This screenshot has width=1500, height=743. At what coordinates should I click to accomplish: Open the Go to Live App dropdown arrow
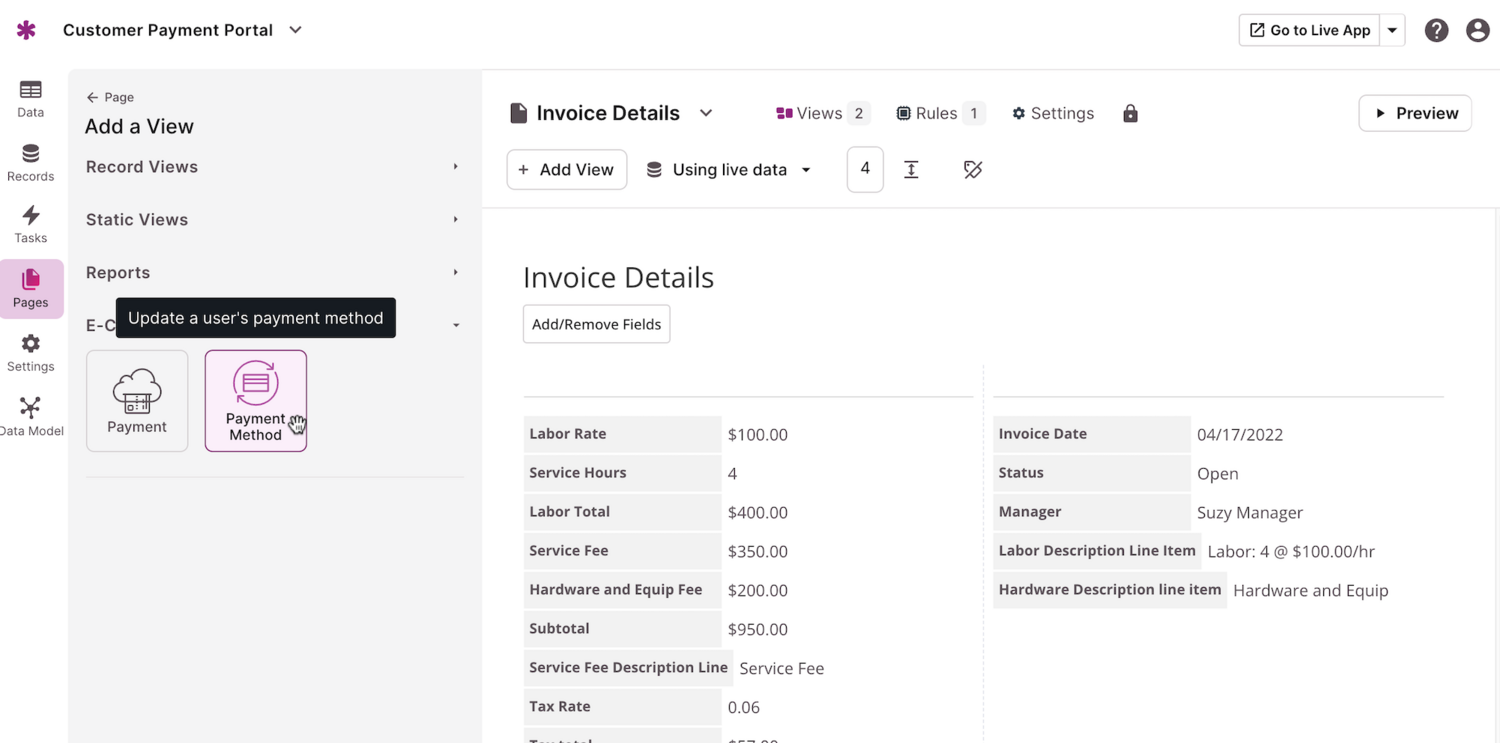coord(1392,30)
